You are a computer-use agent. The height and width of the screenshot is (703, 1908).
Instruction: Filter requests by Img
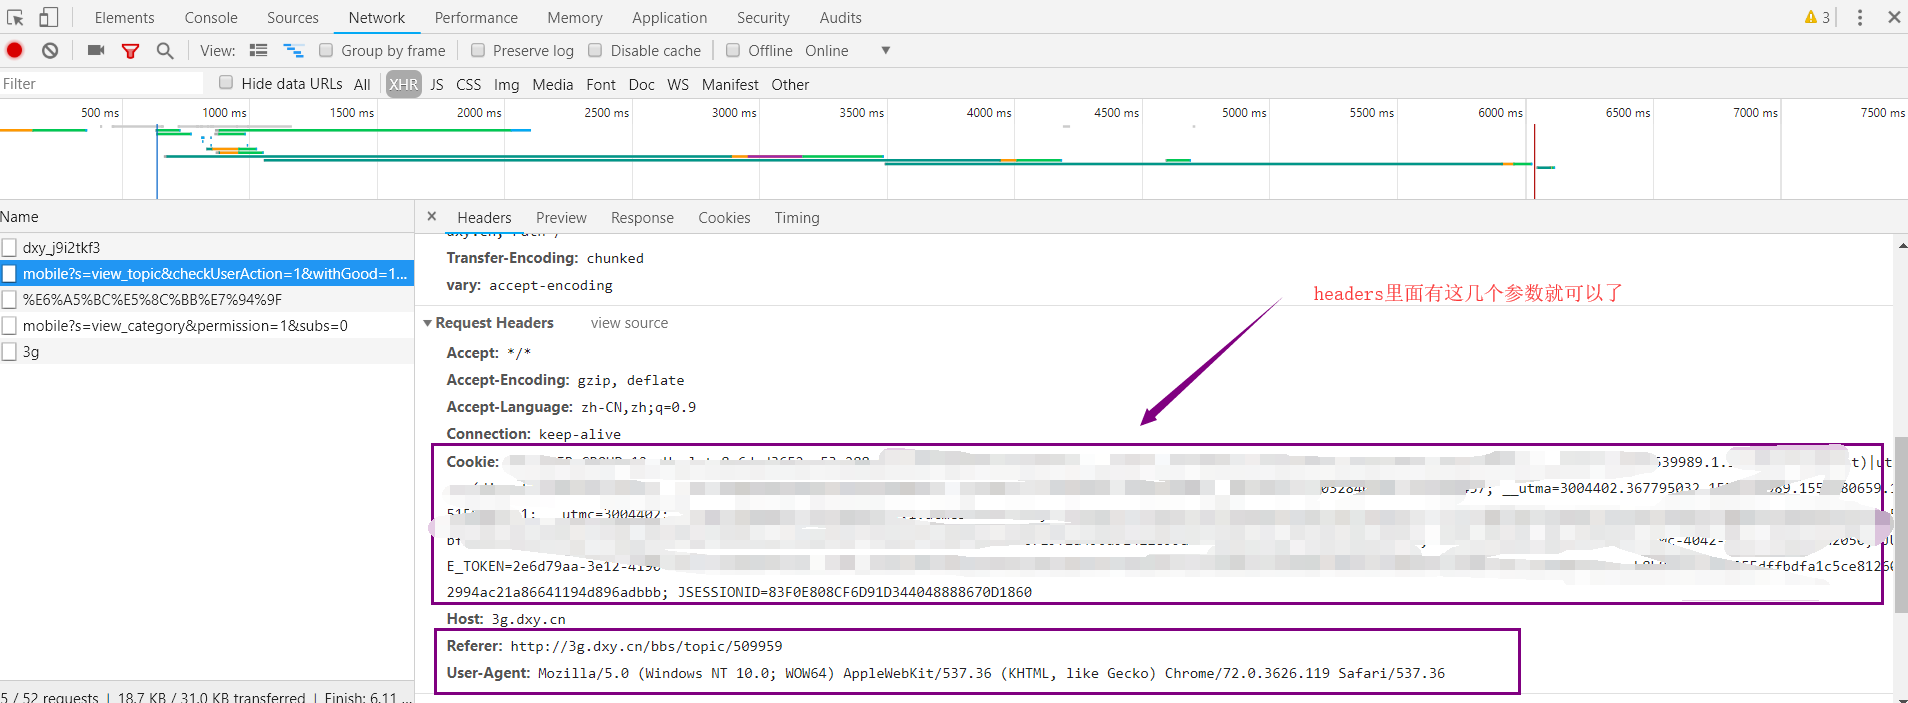click(506, 84)
